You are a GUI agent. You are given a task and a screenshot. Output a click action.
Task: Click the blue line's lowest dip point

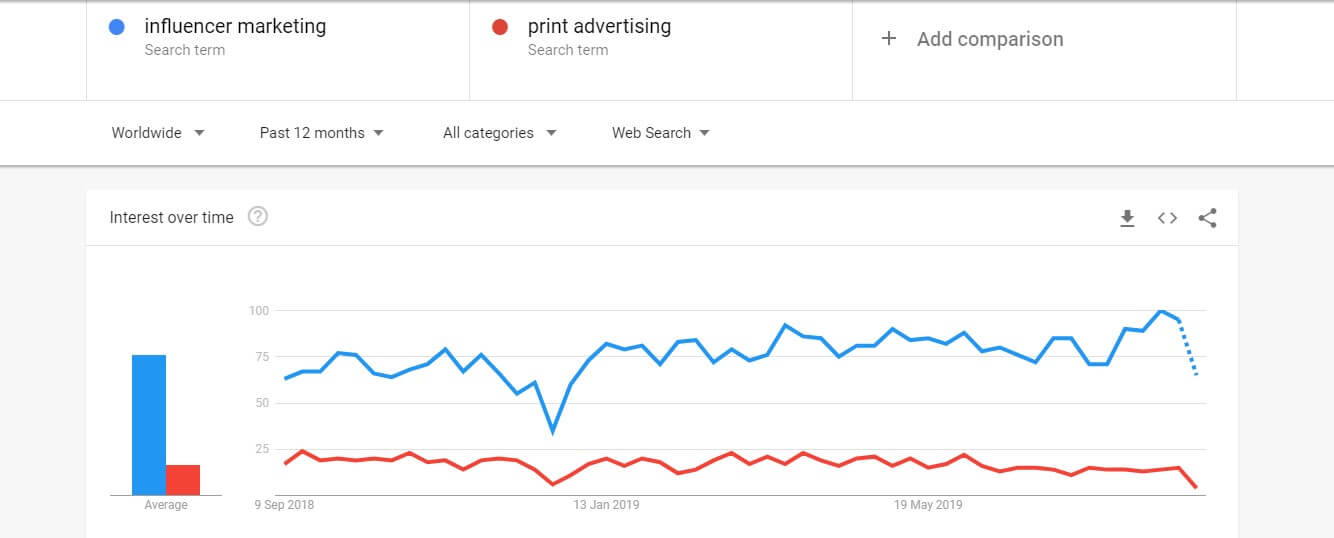point(553,431)
